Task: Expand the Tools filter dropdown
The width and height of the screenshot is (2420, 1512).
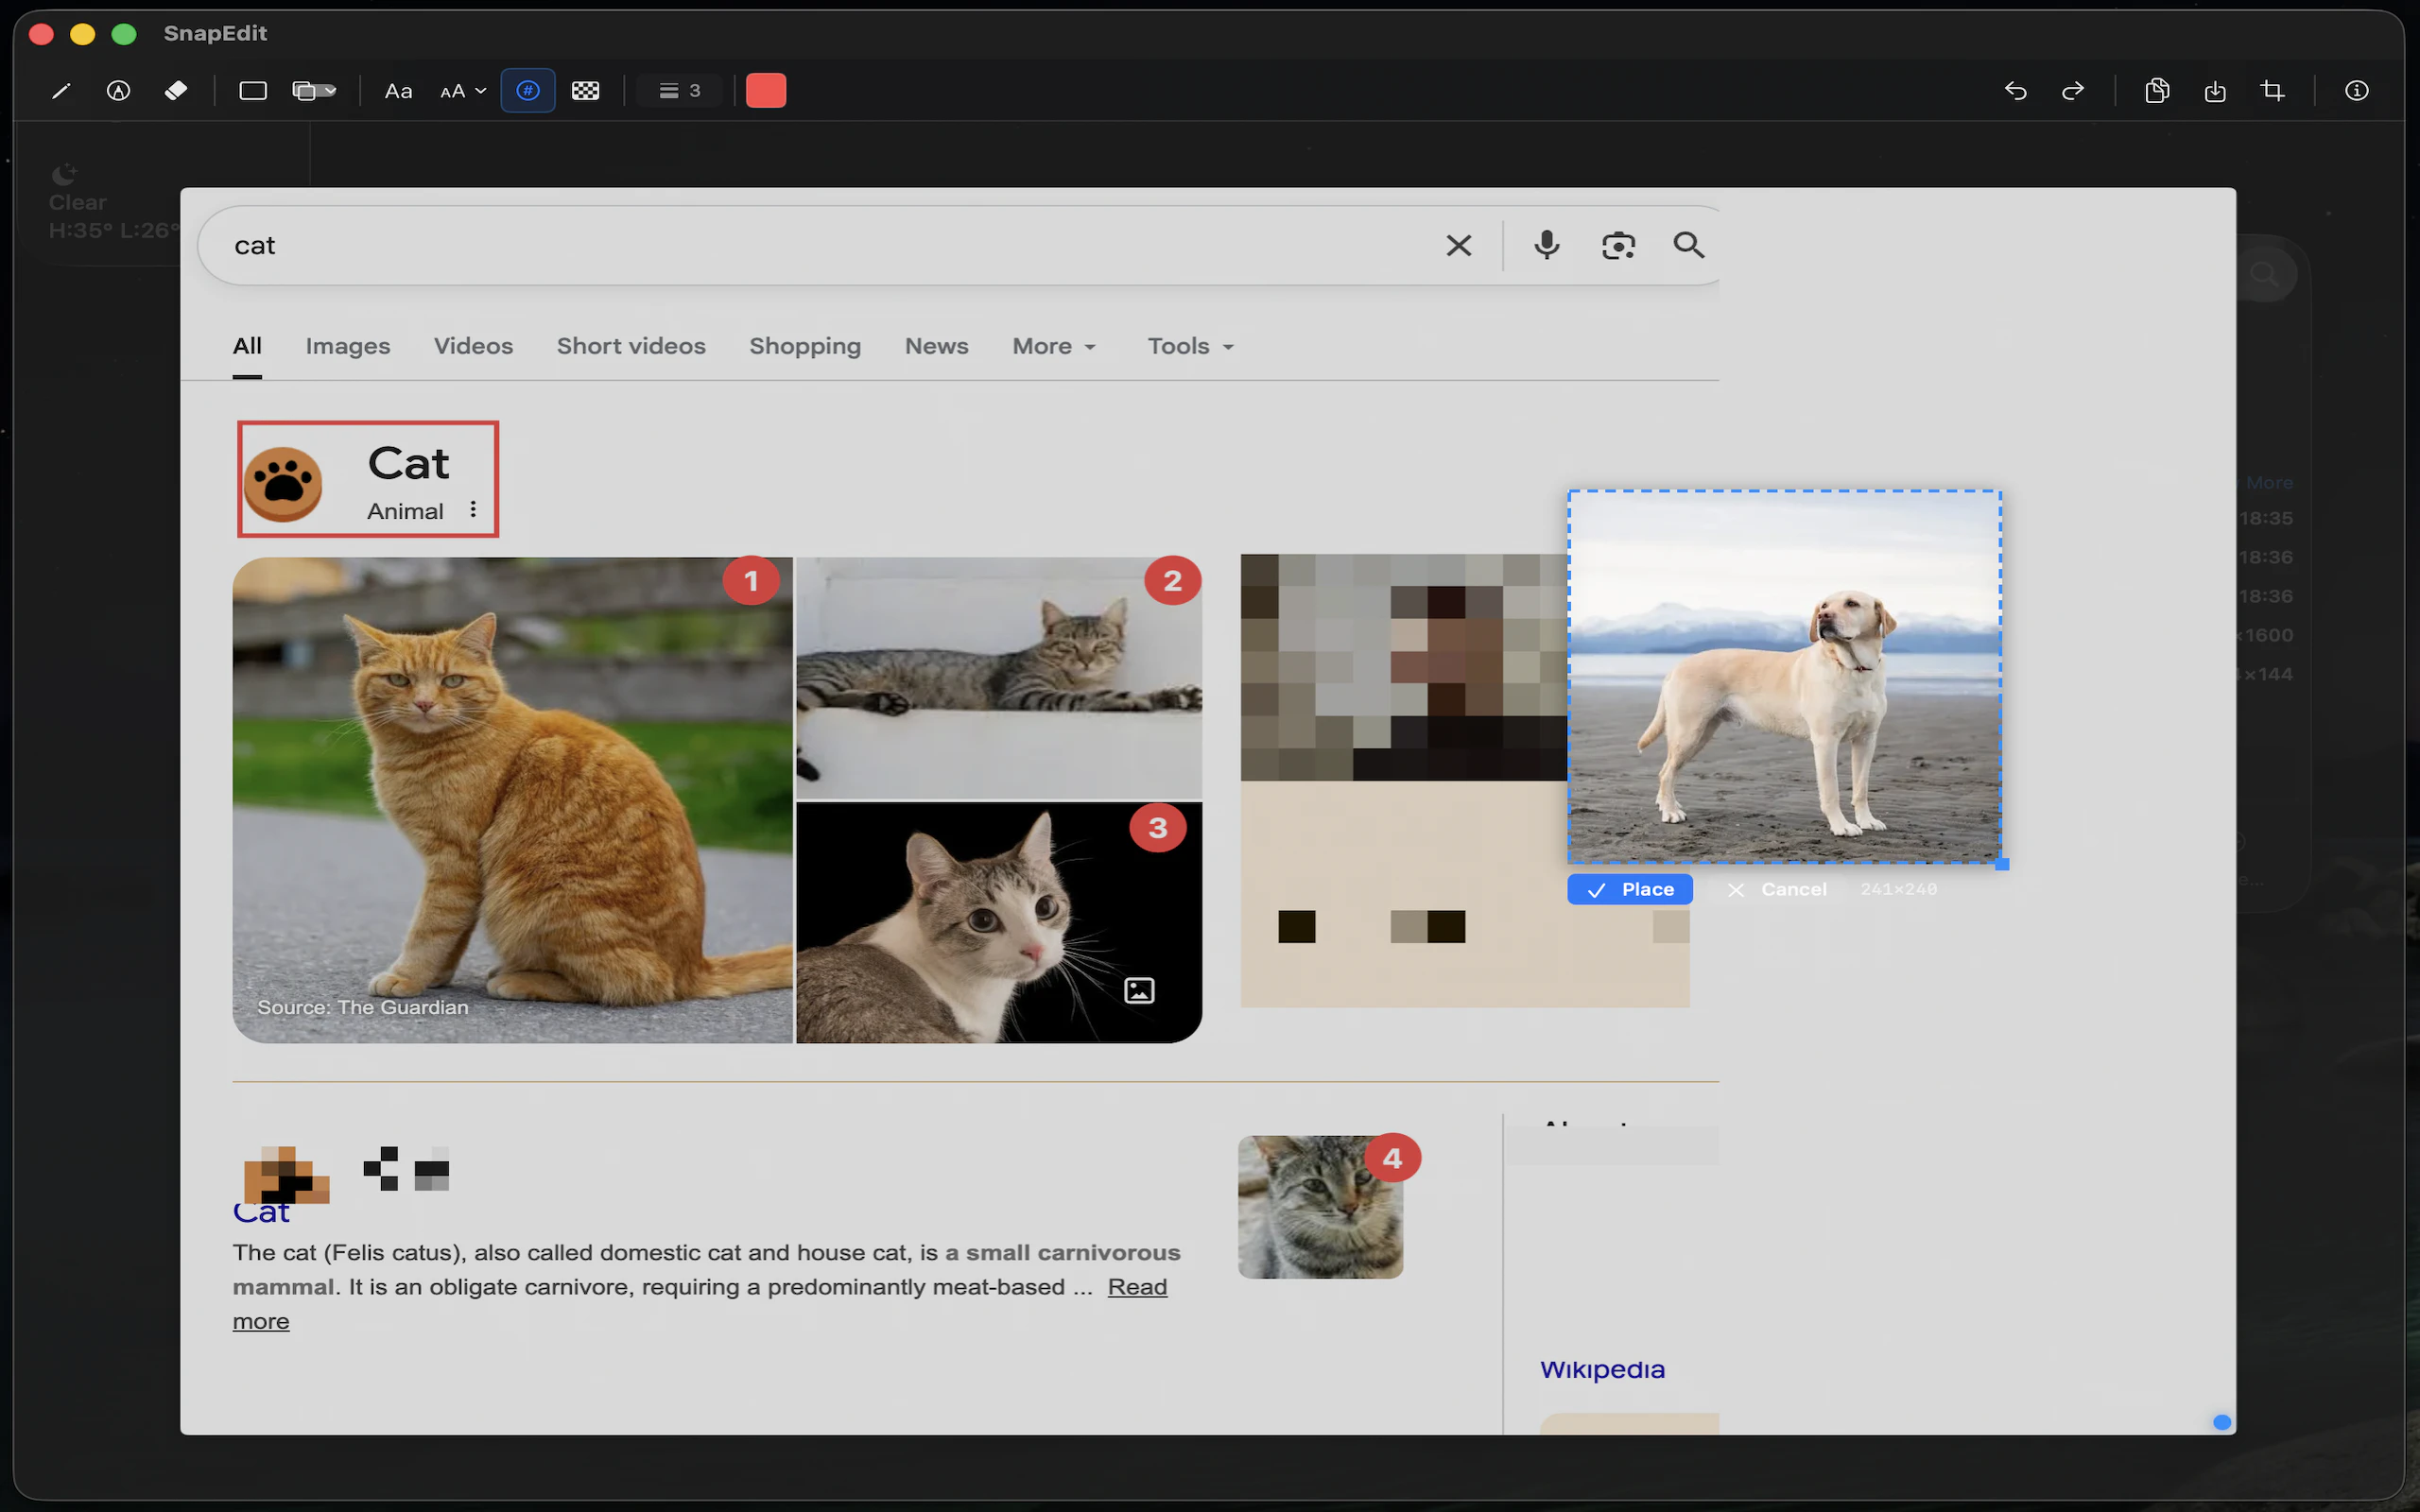Action: click(x=1189, y=346)
